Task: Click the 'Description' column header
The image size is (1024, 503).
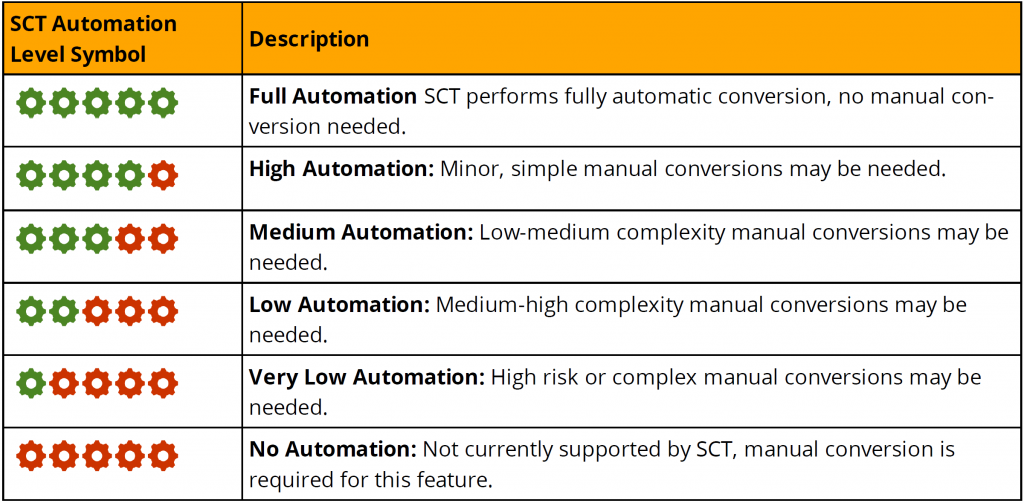Action: pyautogui.click(x=309, y=39)
